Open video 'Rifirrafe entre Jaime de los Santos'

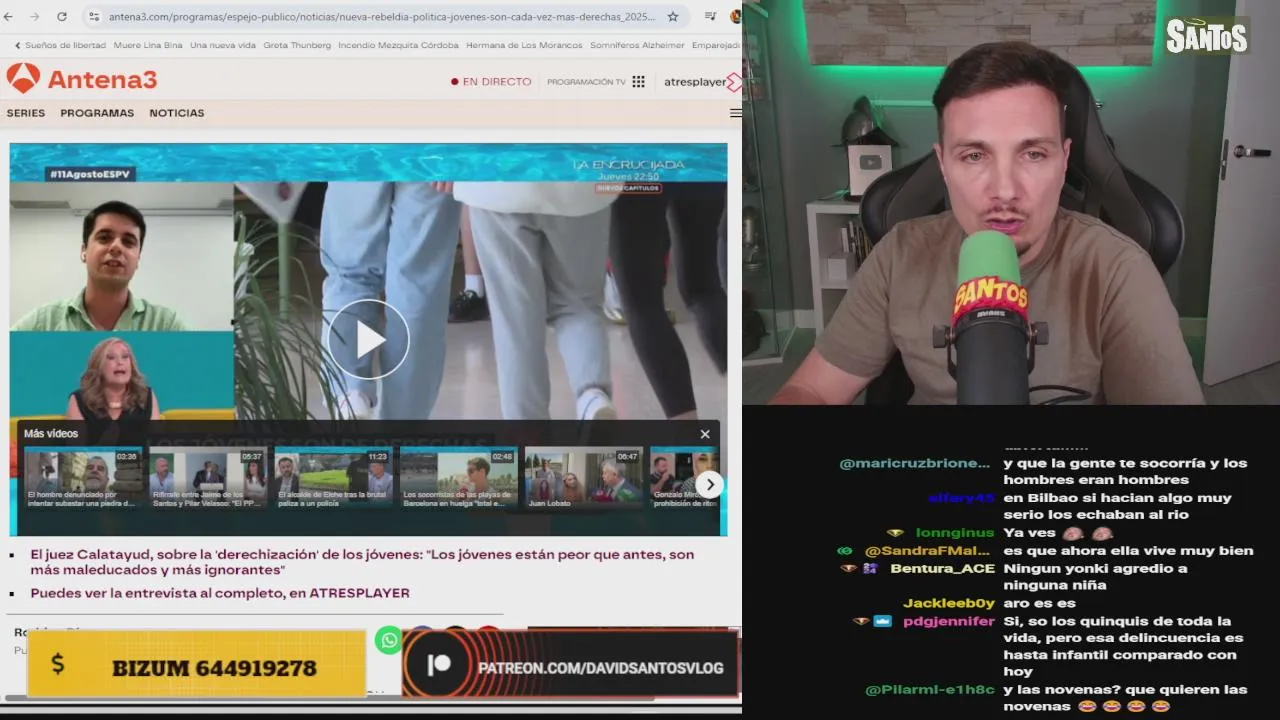pyautogui.click(x=208, y=479)
